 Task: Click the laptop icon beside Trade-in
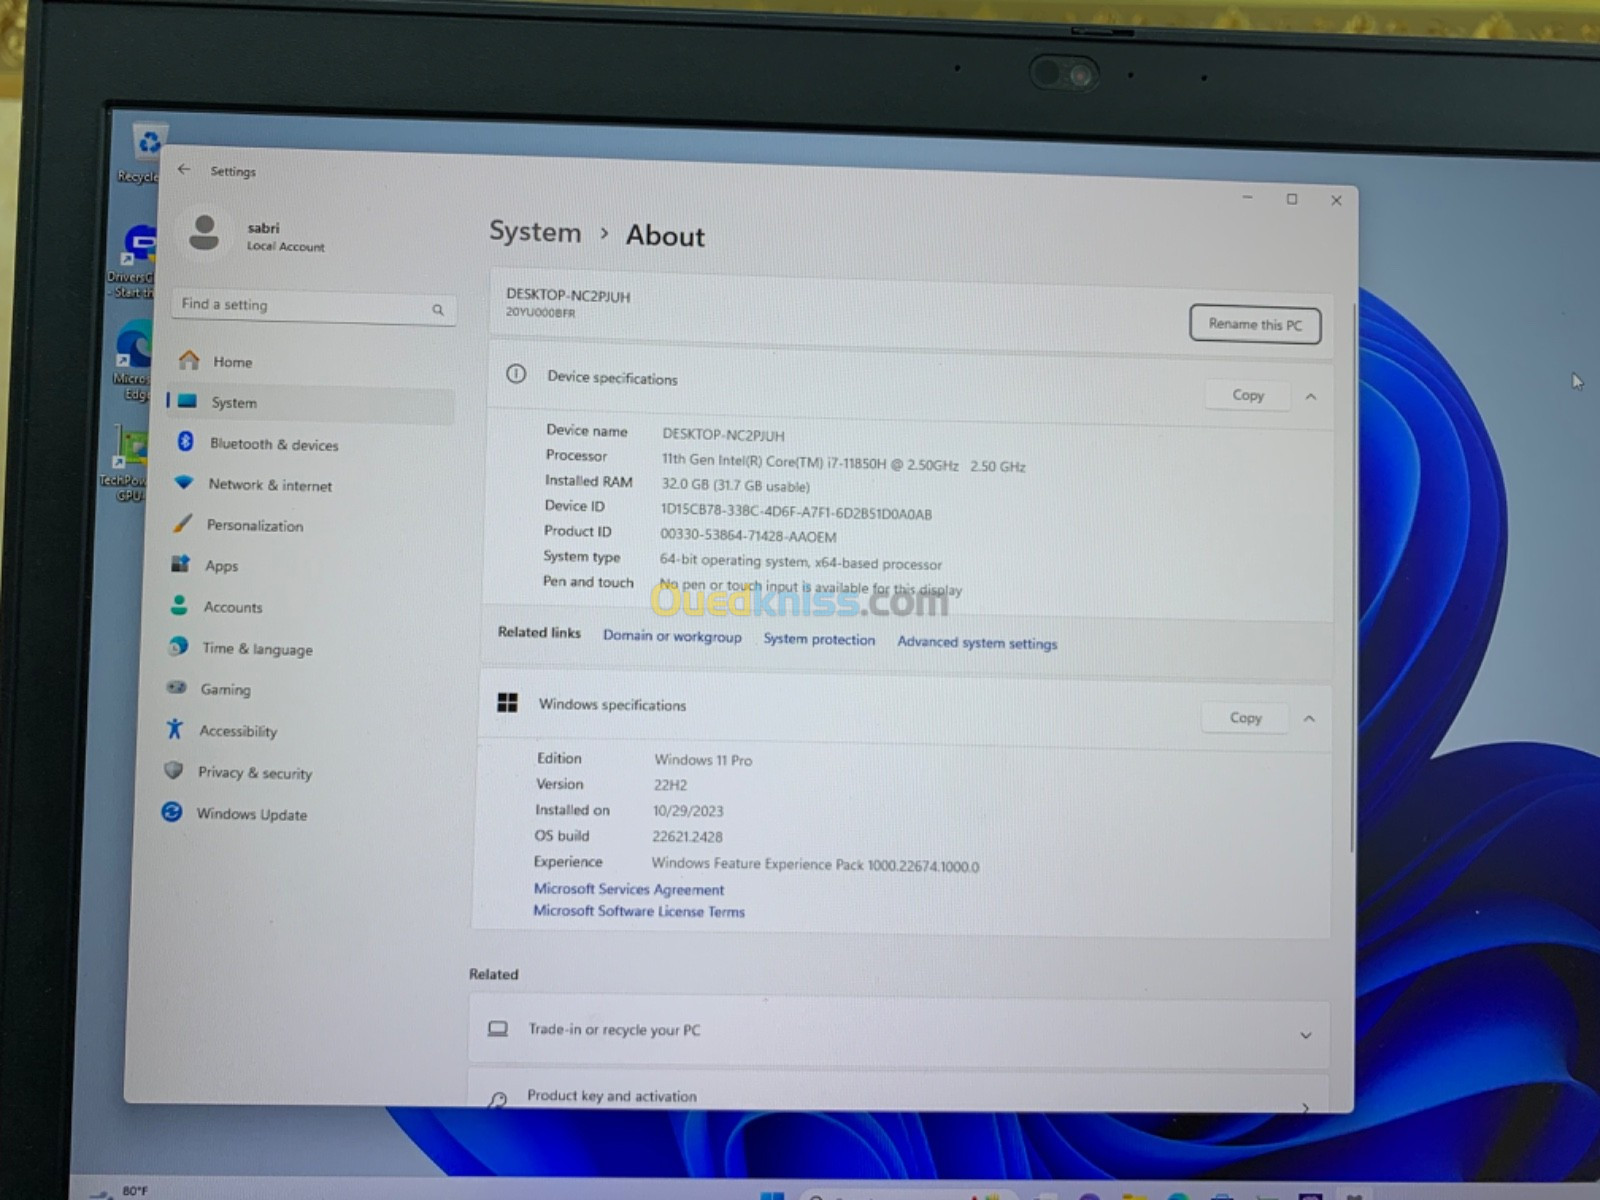(498, 1028)
